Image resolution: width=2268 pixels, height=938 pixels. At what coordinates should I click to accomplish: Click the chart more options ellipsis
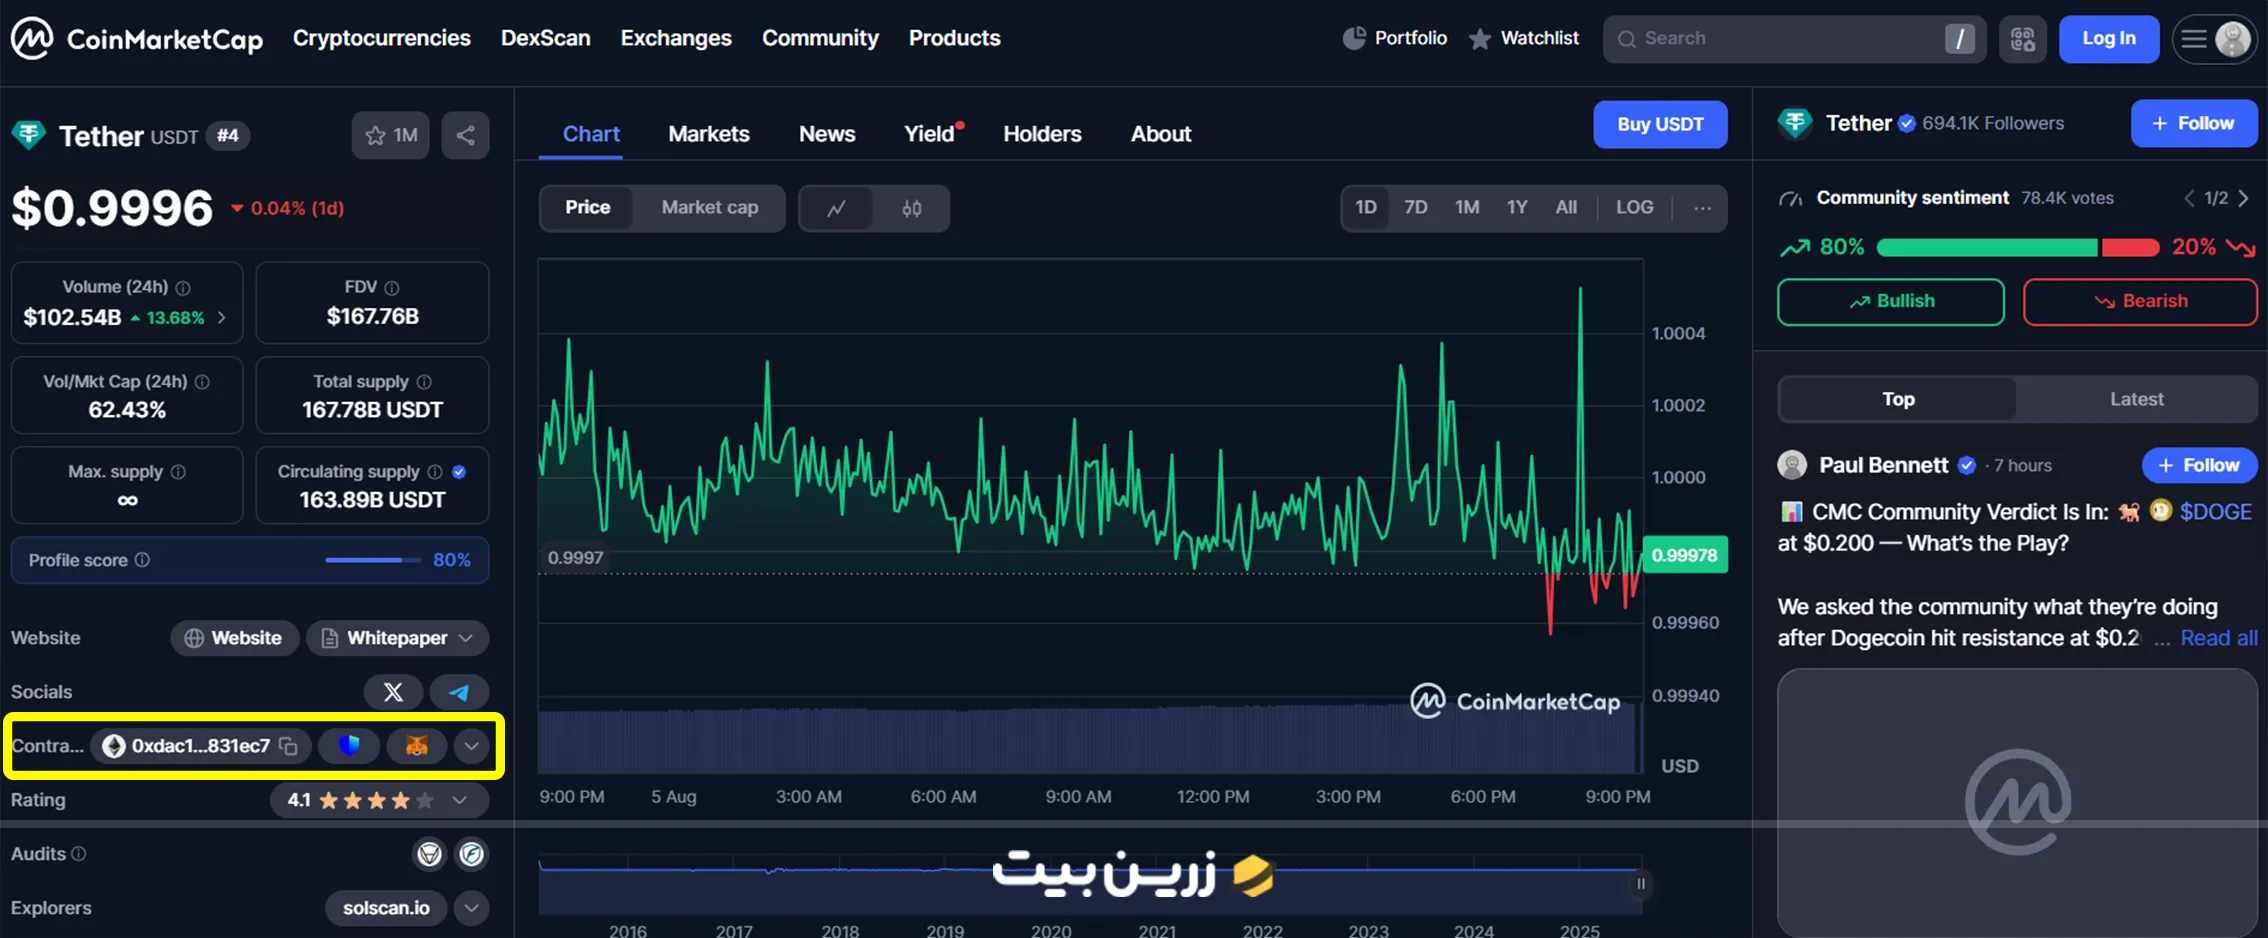pyautogui.click(x=1702, y=208)
